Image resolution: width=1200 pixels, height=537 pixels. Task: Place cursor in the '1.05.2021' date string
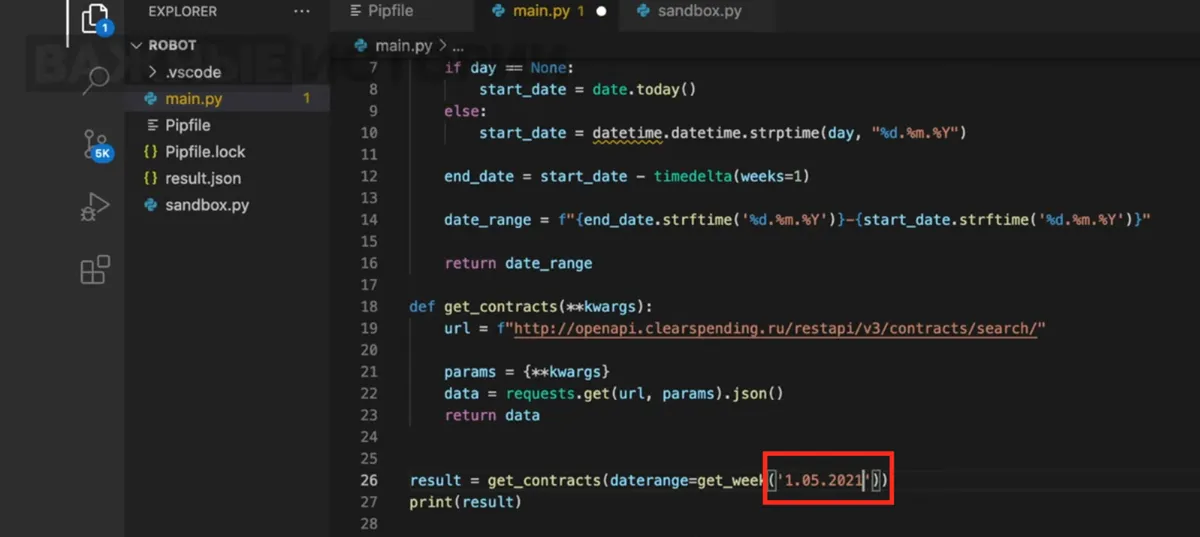click(x=823, y=481)
